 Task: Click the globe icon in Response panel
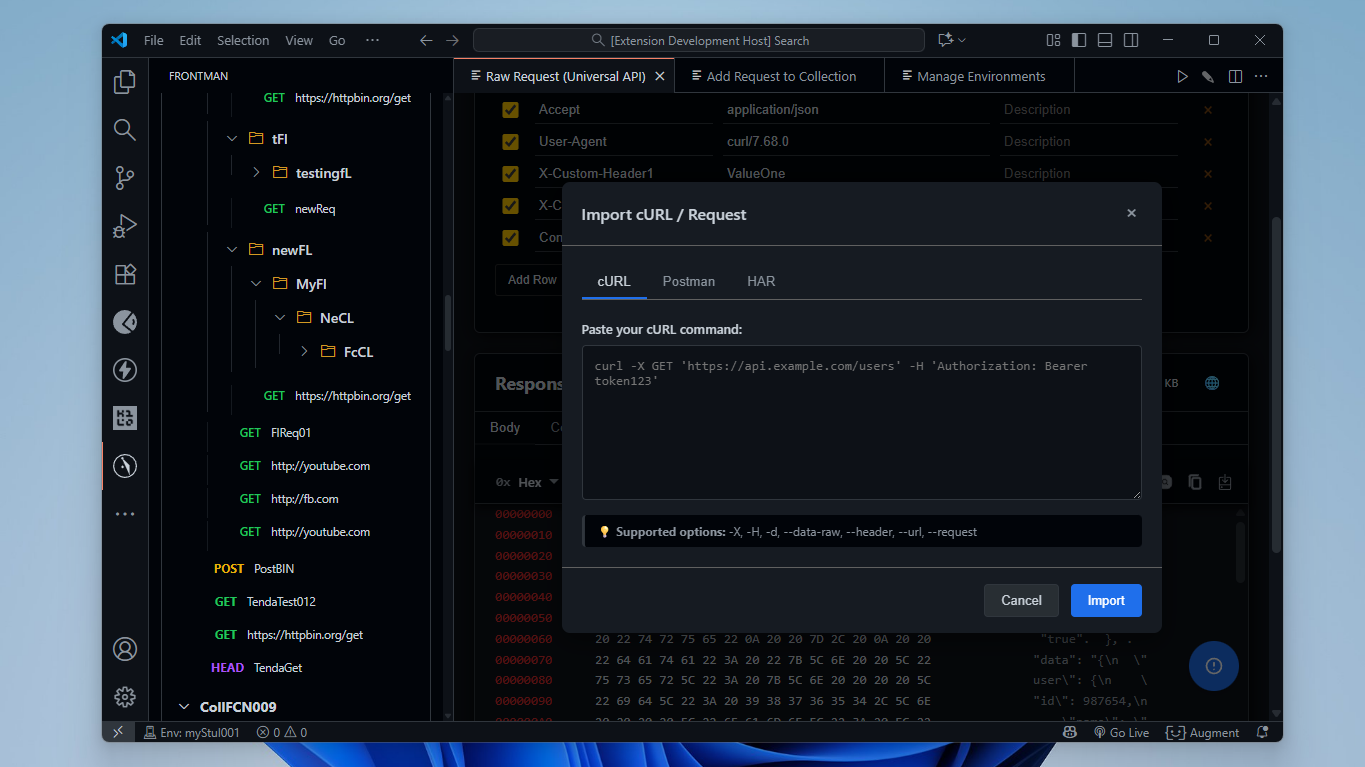coord(1212,383)
